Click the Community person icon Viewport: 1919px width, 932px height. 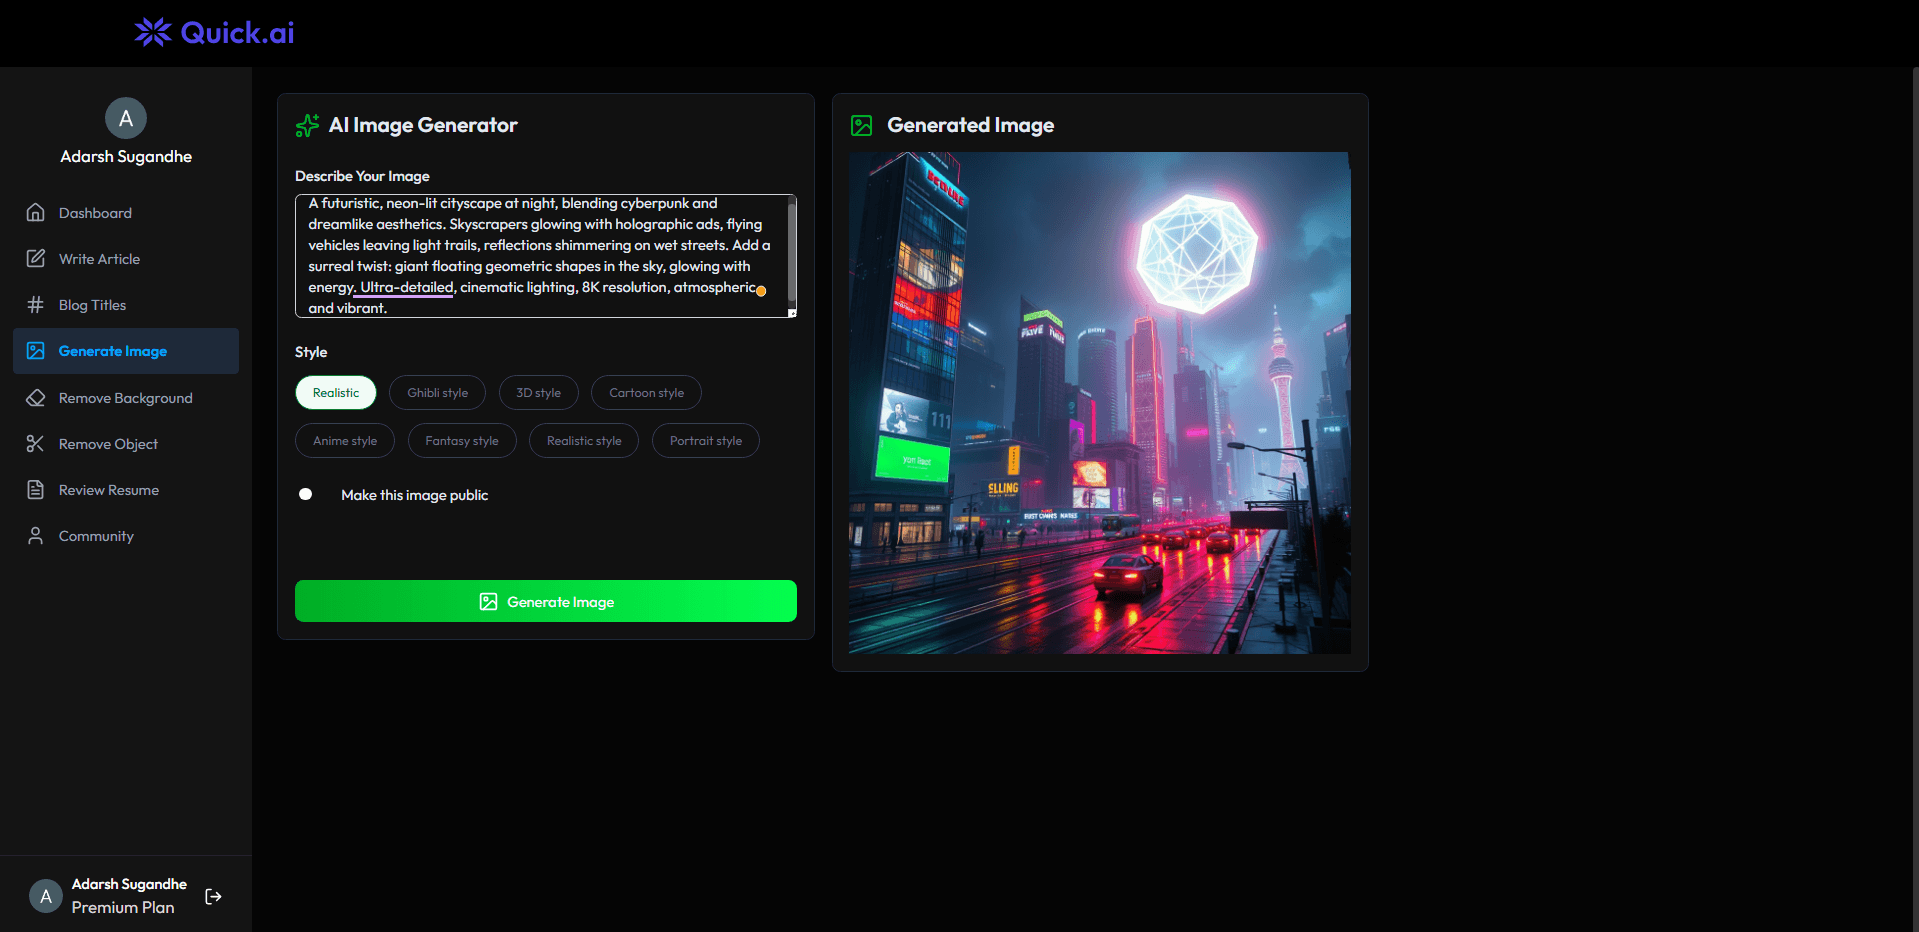click(35, 535)
